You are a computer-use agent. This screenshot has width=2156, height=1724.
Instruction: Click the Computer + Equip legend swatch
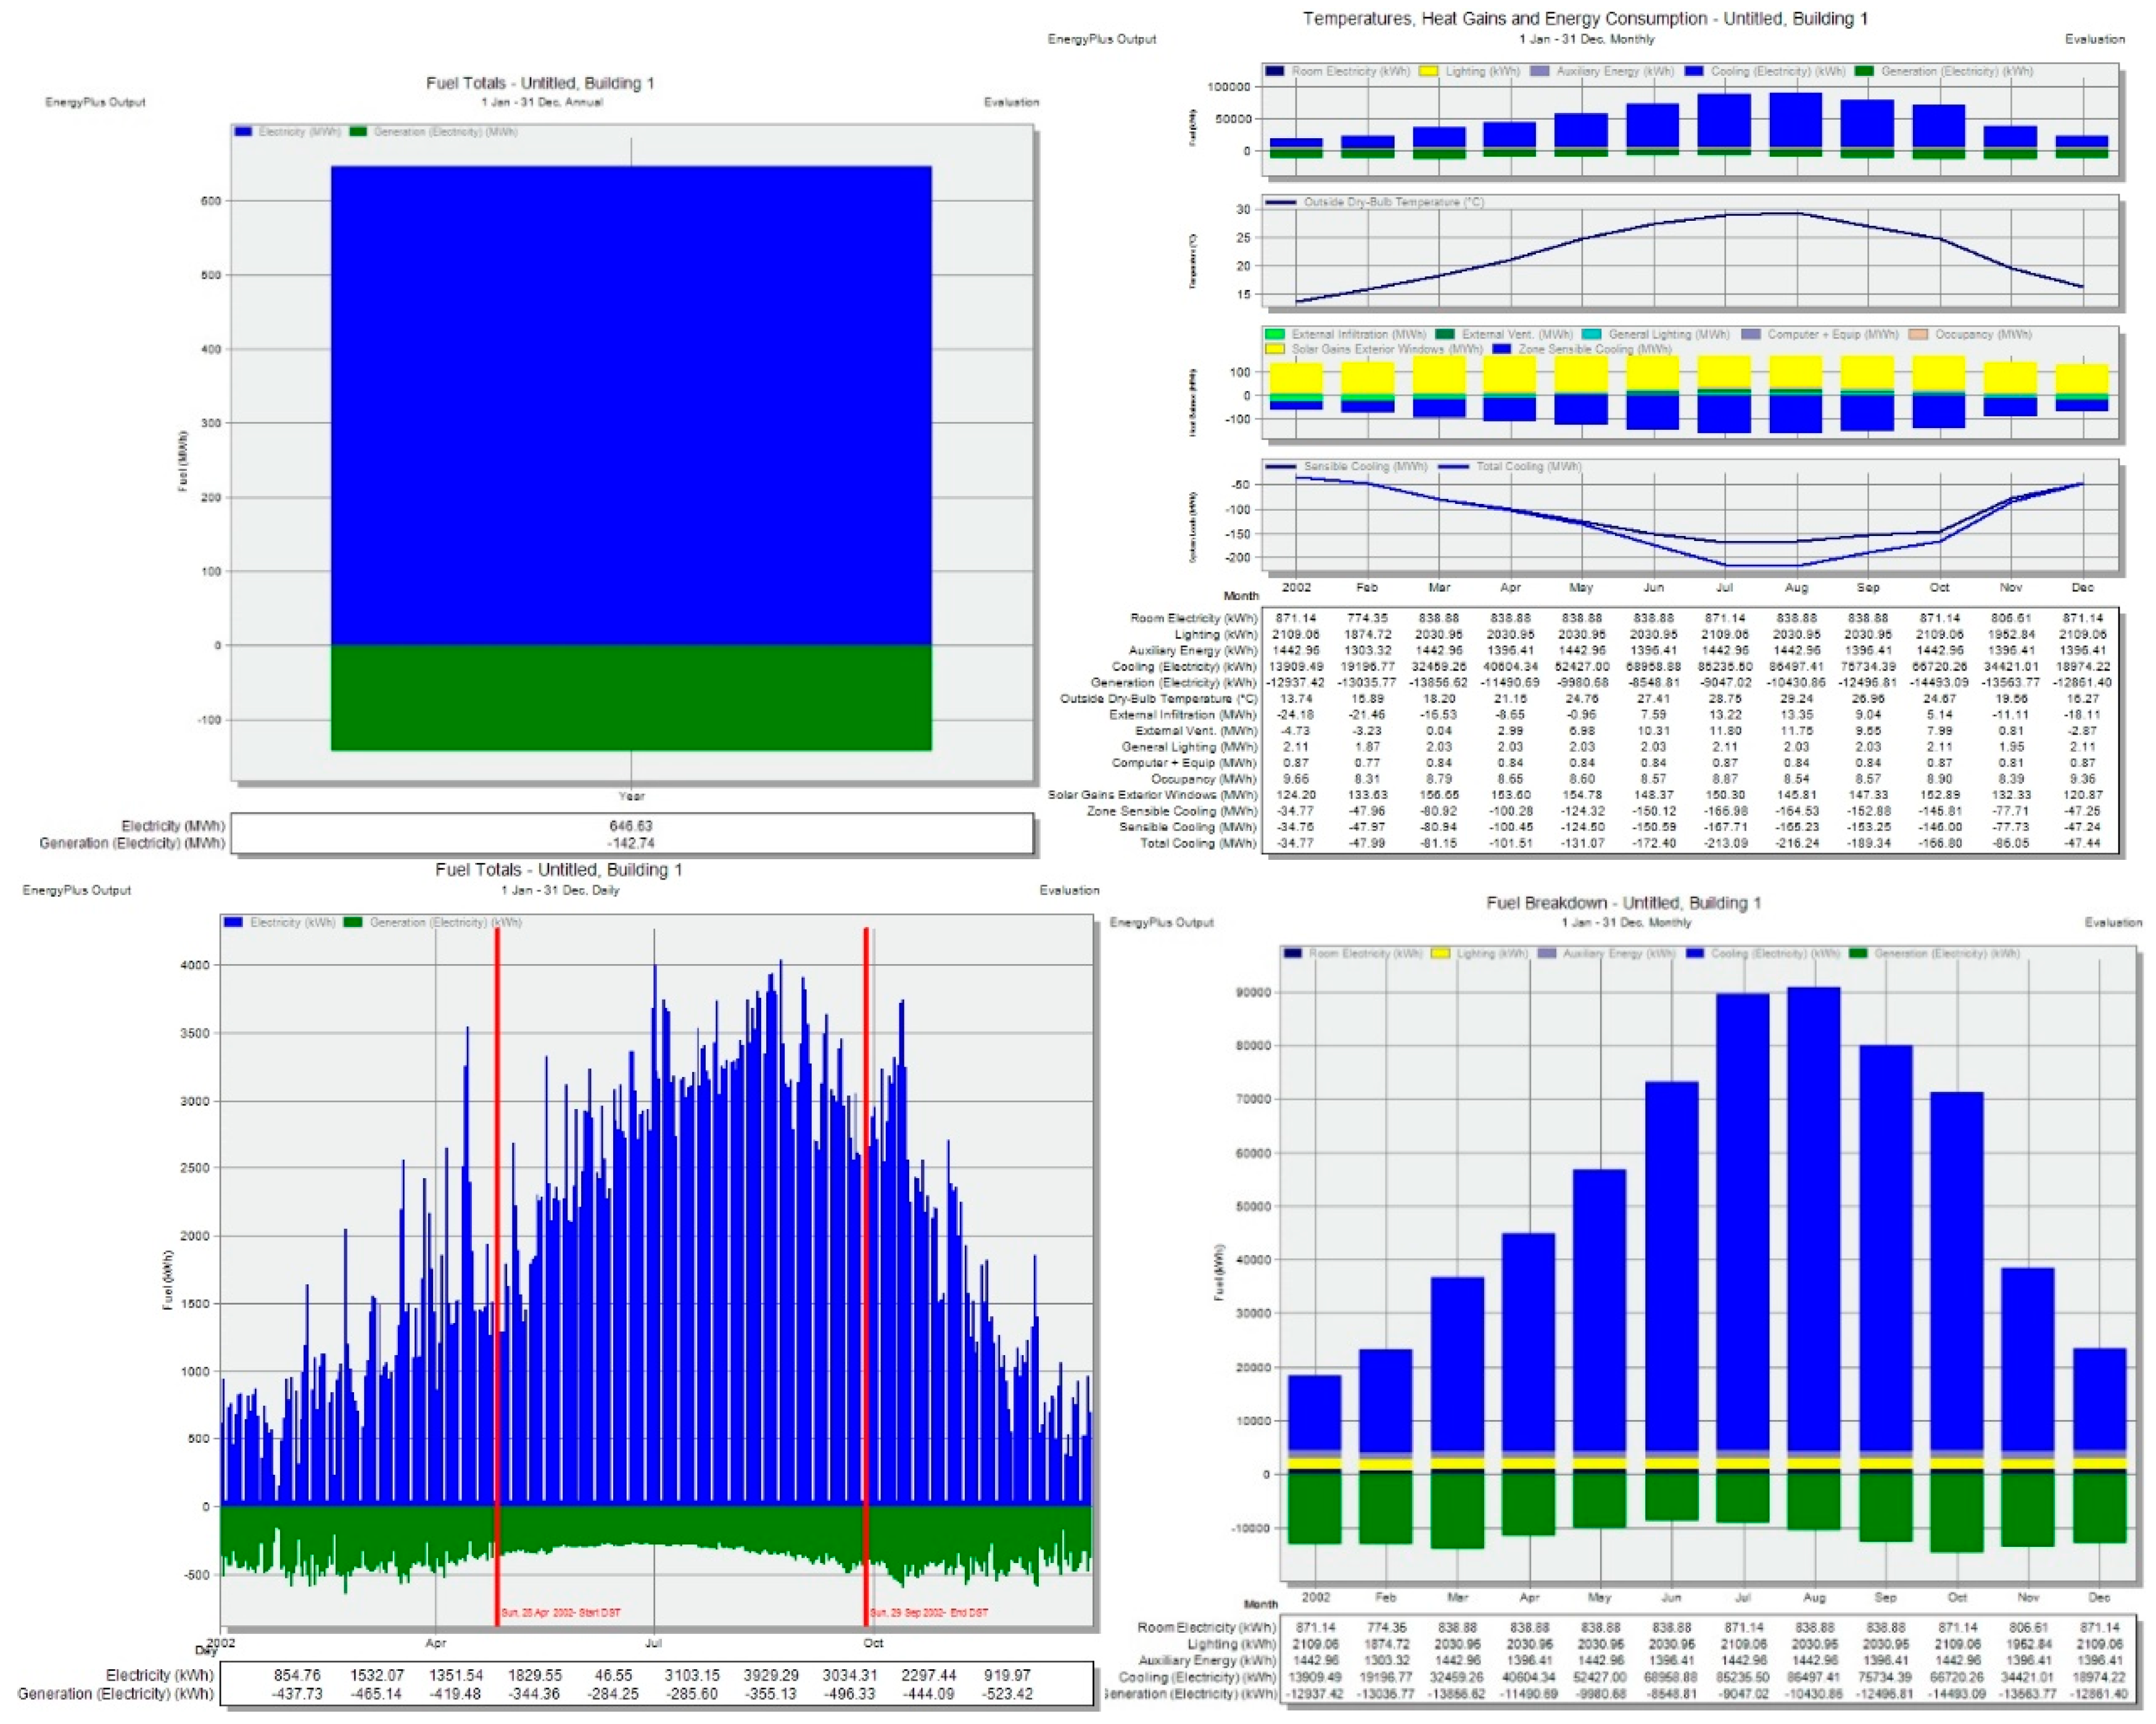[1750, 334]
